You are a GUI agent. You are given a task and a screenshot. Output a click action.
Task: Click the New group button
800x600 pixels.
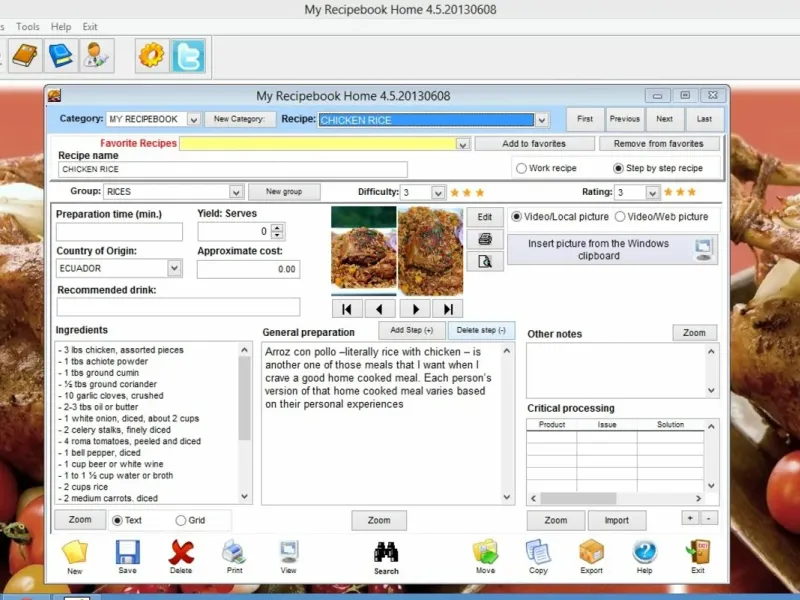point(284,192)
